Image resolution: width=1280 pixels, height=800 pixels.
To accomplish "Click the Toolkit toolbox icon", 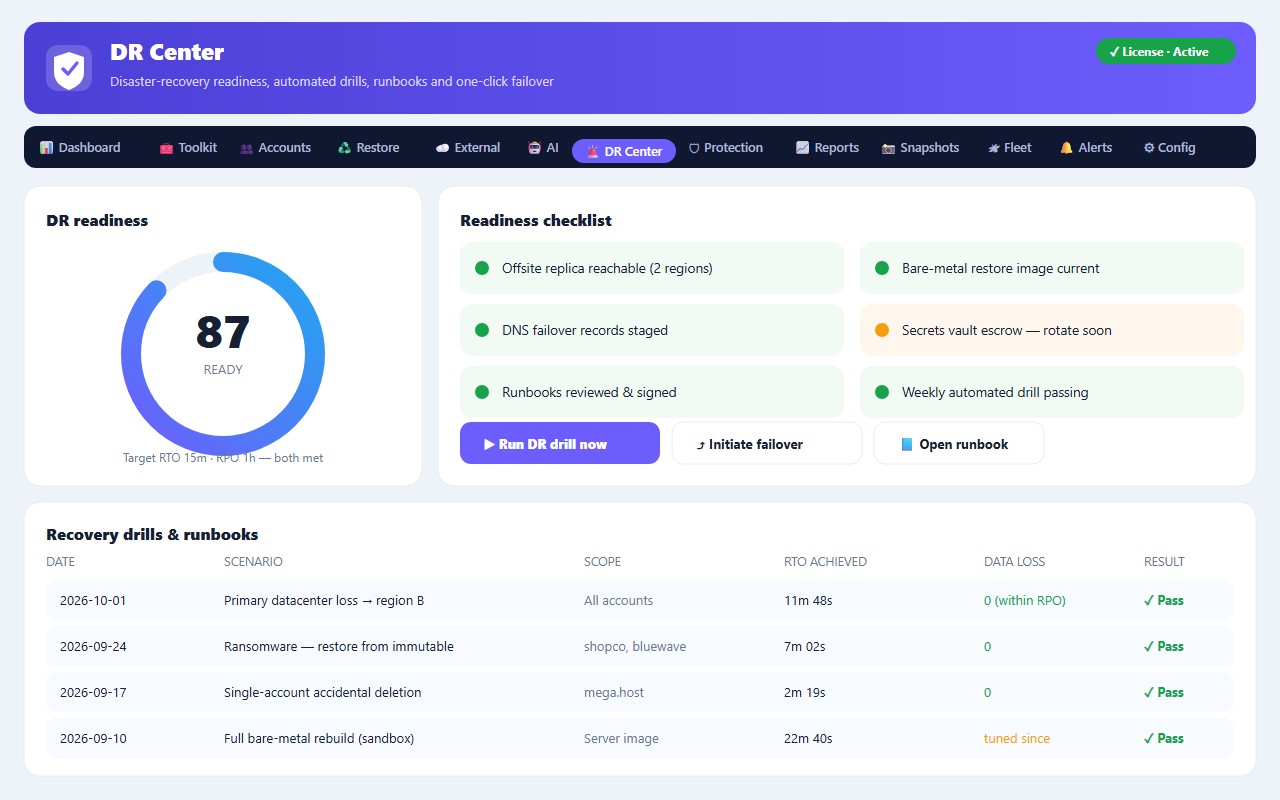I will coord(166,148).
